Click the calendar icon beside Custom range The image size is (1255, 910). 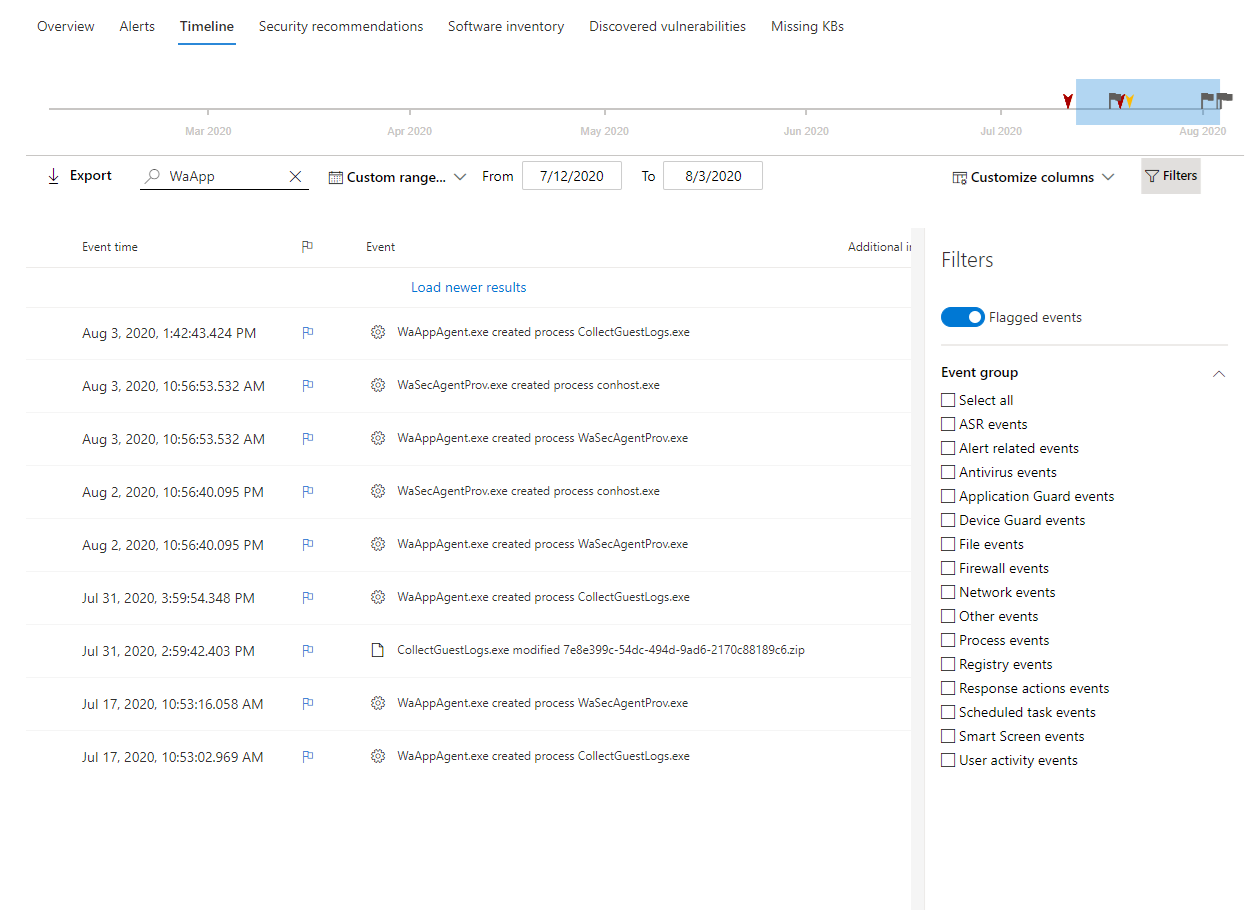coord(335,176)
